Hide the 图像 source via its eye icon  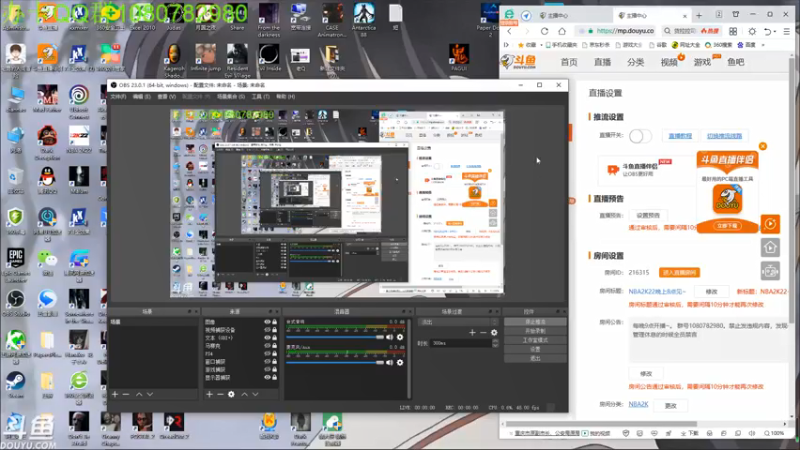click(267, 322)
